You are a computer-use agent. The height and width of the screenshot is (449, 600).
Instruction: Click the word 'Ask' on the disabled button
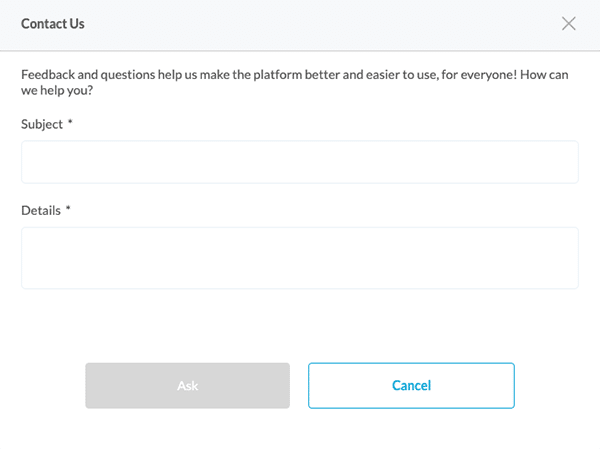point(187,386)
